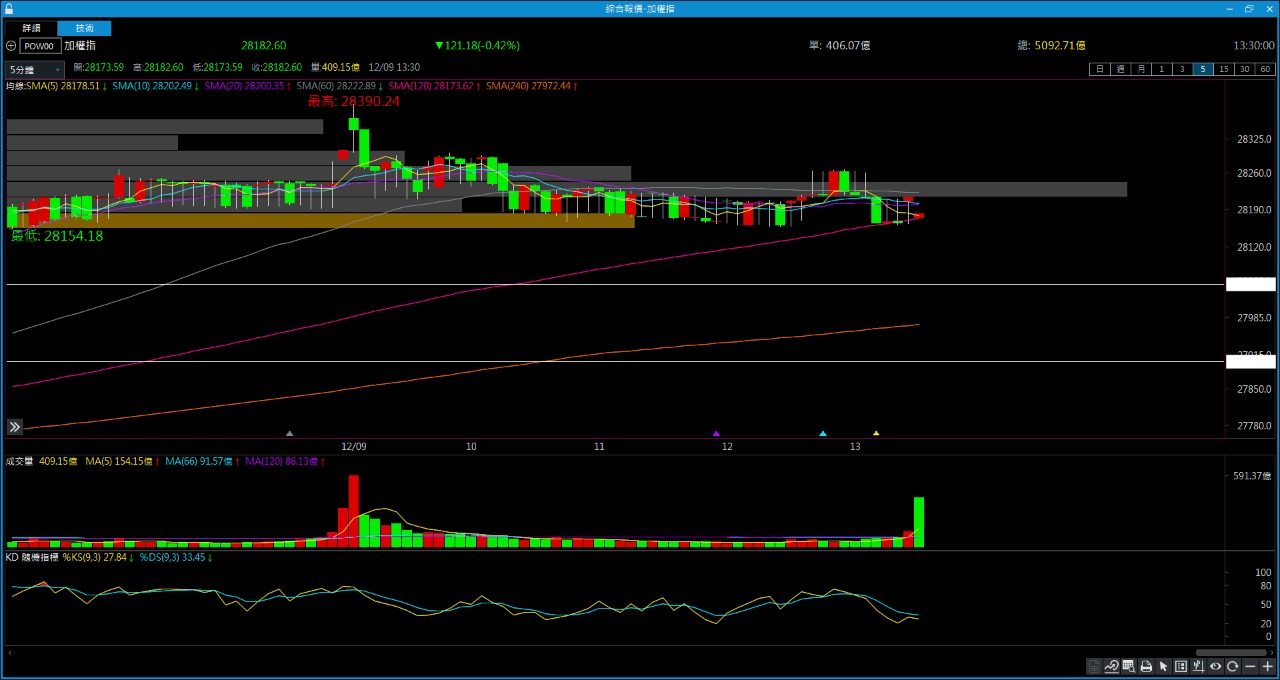Switch to the 詳細 tab
The height and width of the screenshot is (680, 1280).
(32, 28)
